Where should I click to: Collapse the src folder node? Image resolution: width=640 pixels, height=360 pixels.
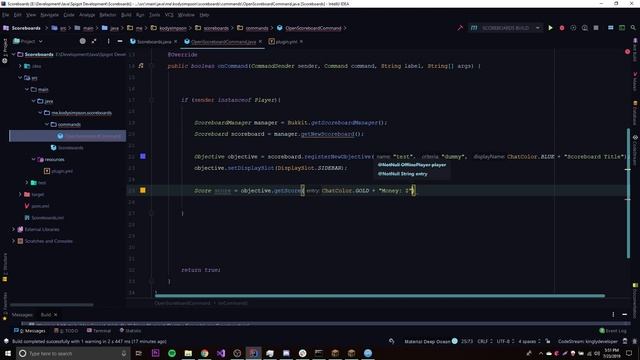pos(20,78)
